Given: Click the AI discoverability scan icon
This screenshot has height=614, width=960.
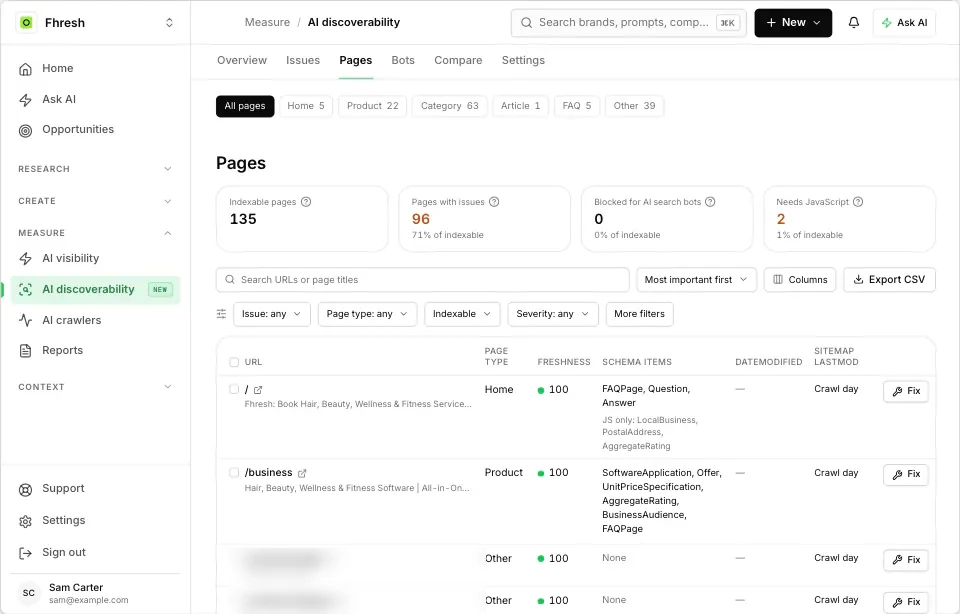Looking at the screenshot, I should tap(25, 290).
